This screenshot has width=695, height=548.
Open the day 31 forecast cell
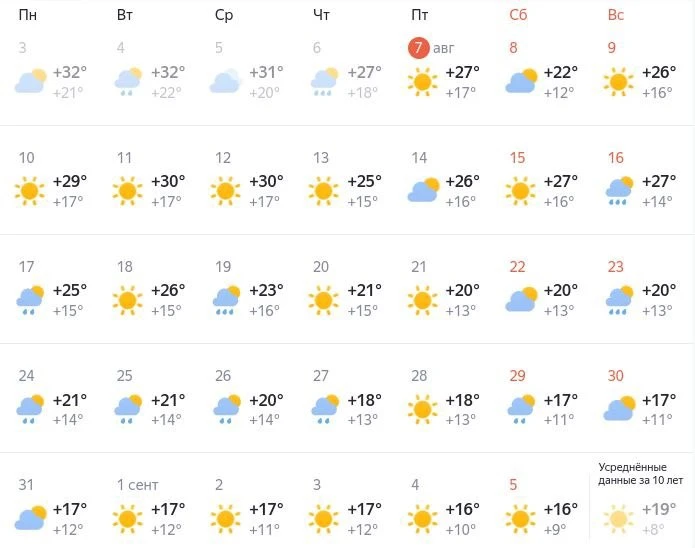(x=51, y=508)
